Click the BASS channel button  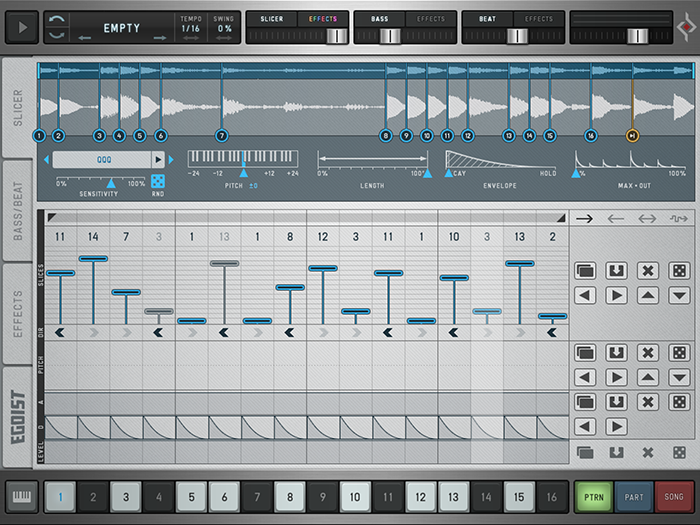pos(379,19)
